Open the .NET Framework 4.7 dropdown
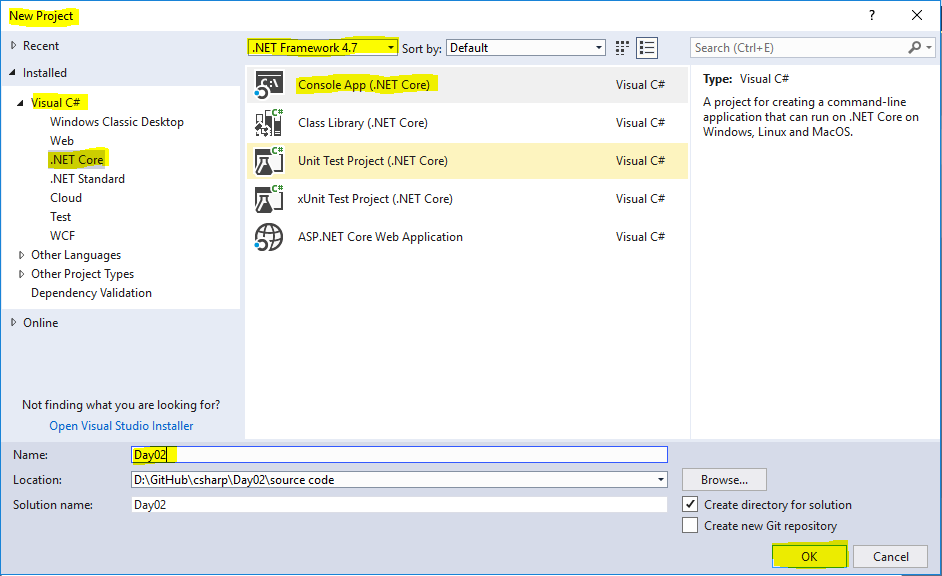 coord(322,47)
